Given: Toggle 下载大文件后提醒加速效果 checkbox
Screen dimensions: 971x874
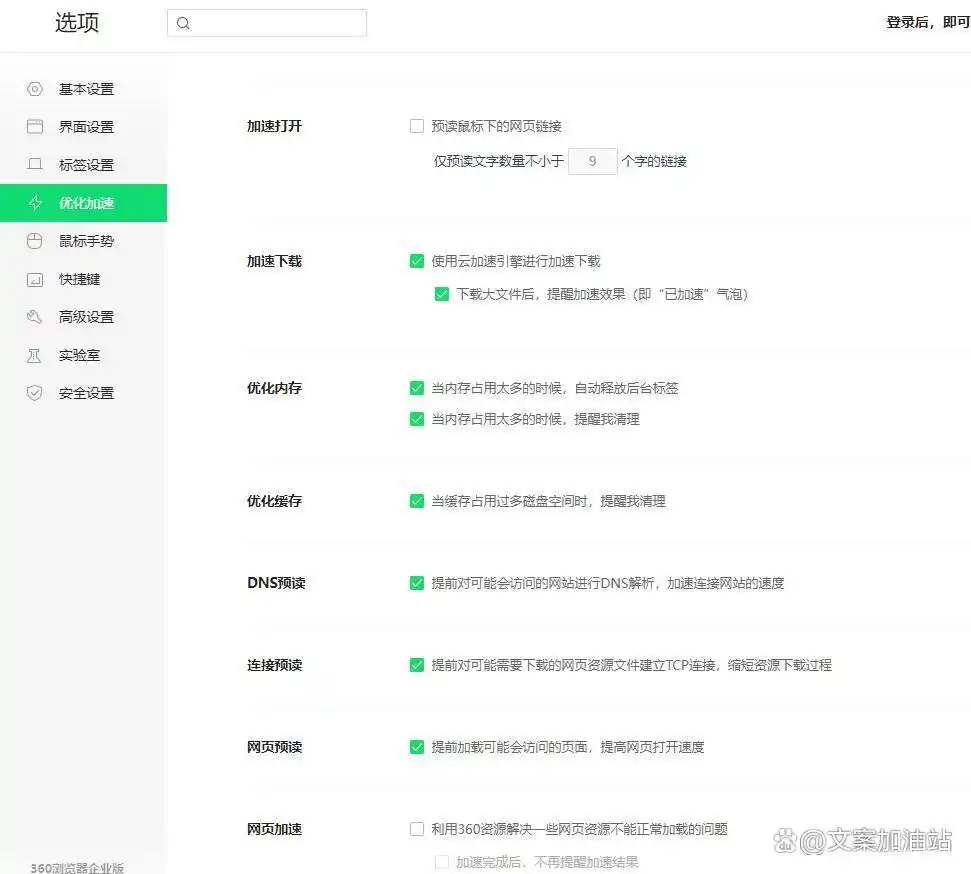Looking at the screenshot, I should pos(442,294).
